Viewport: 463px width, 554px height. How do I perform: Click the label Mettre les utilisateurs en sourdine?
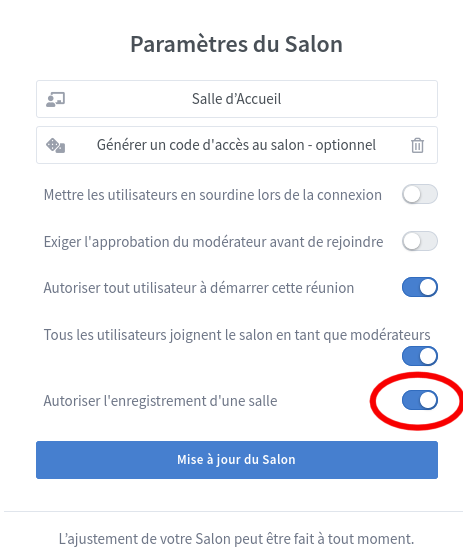click(212, 195)
